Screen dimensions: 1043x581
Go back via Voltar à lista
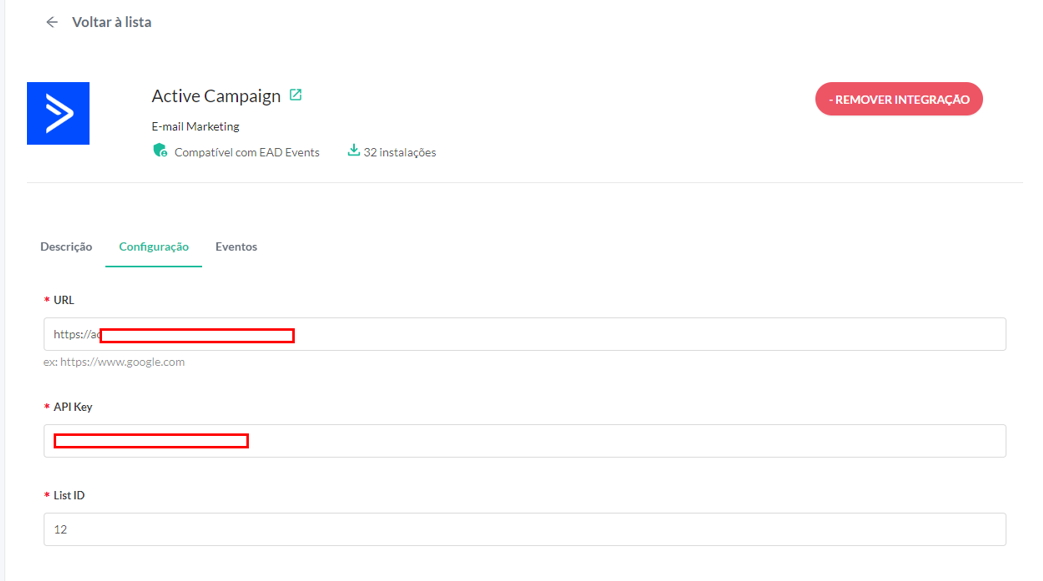click(x=111, y=22)
